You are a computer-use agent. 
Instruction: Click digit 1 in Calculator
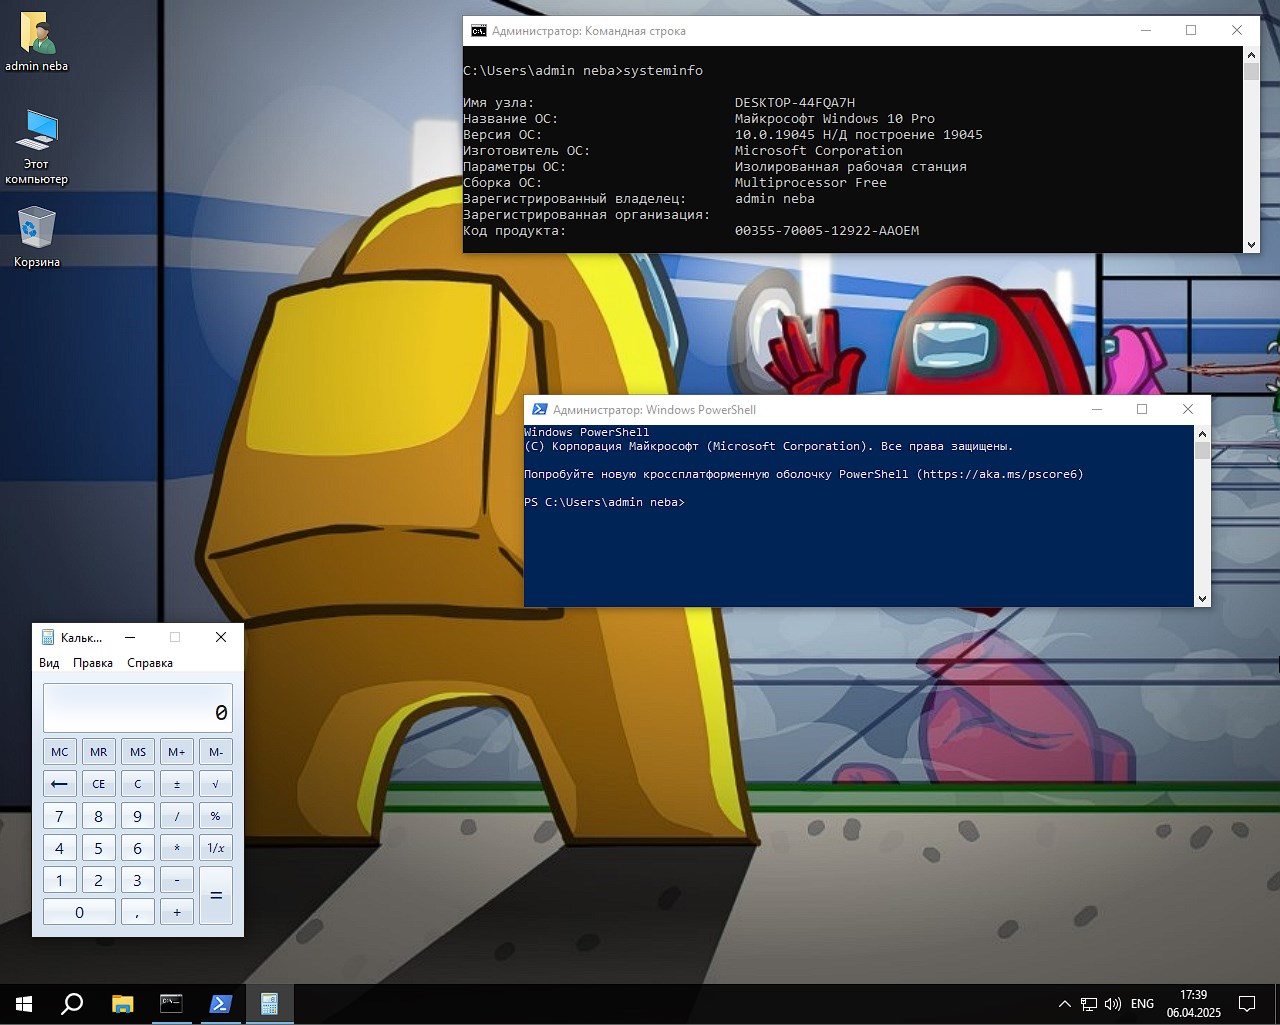60,880
